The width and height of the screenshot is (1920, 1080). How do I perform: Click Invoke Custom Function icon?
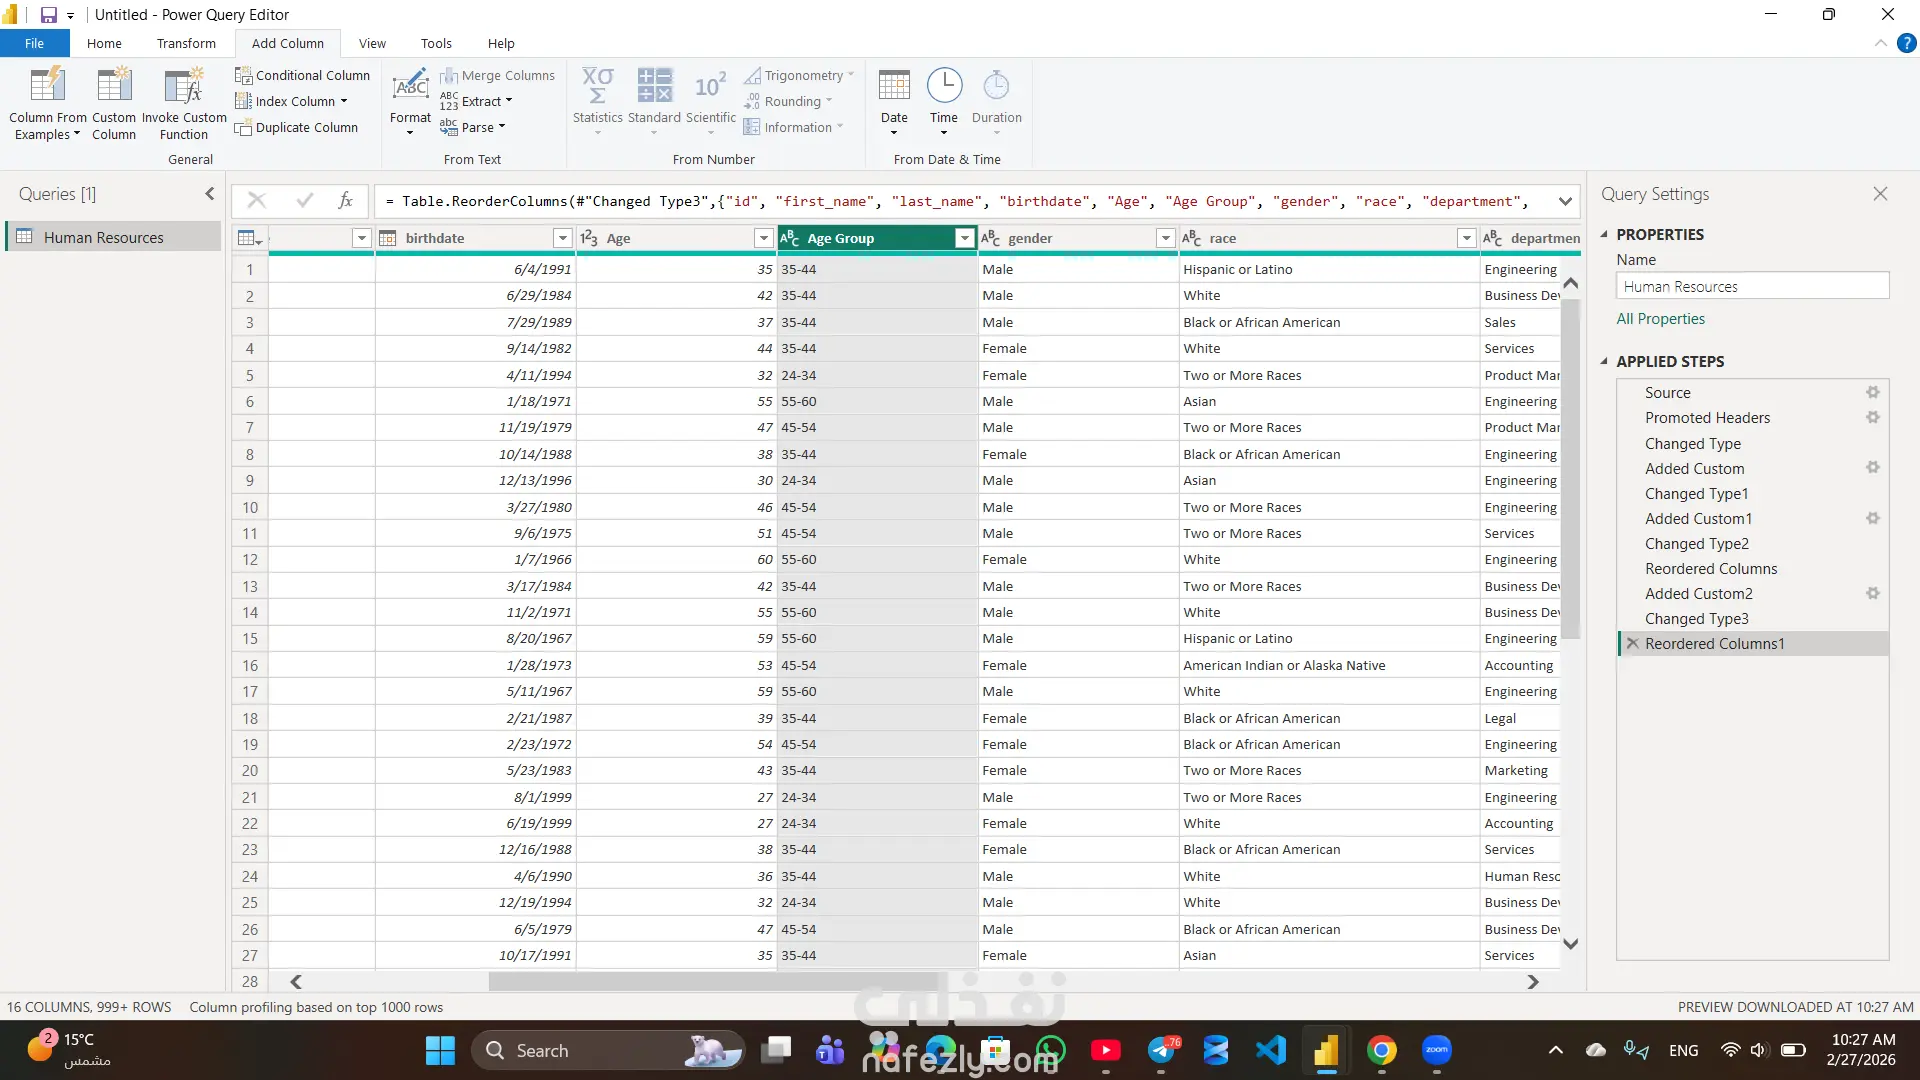pyautogui.click(x=184, y=87)
